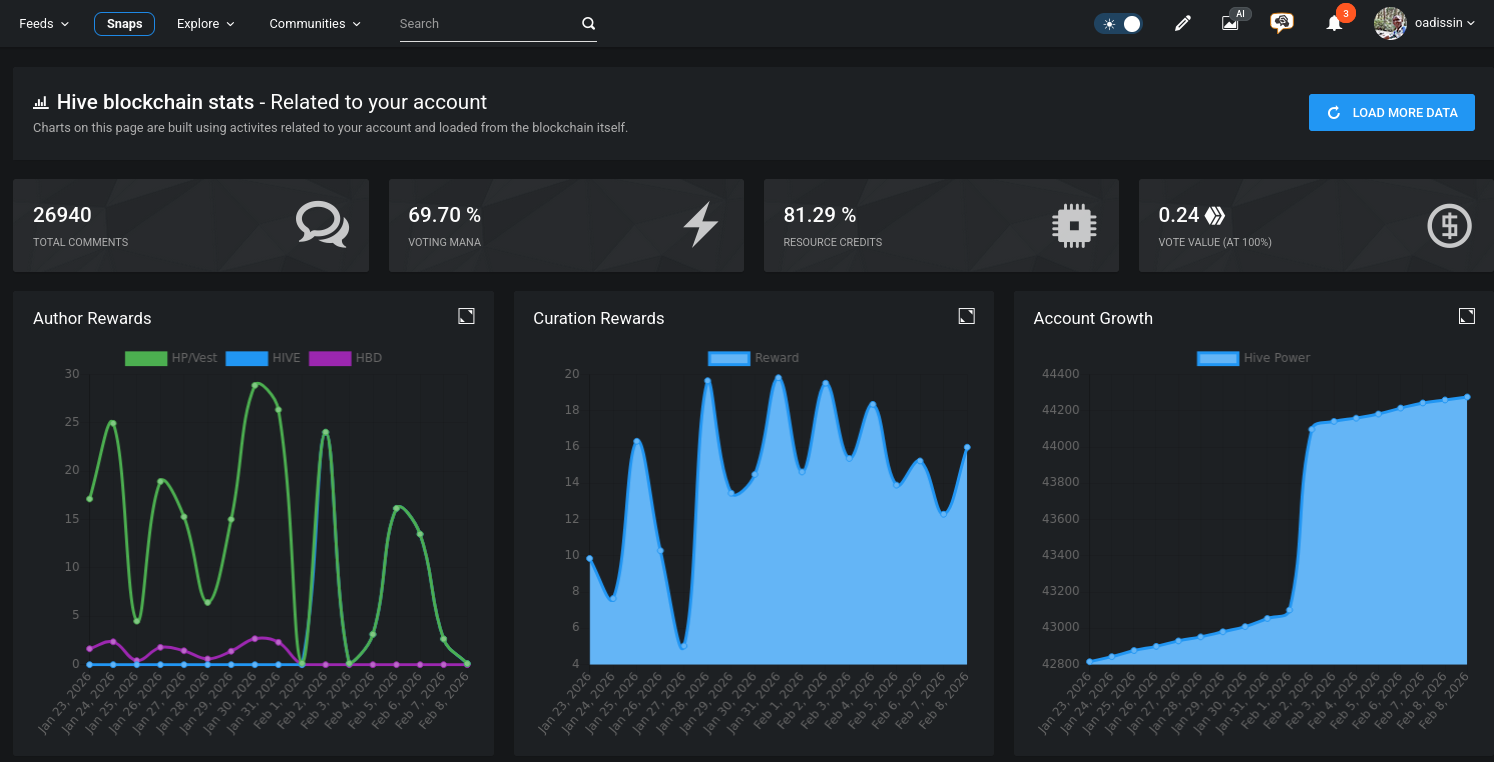Viewport: 1494px width, 762px height.
Task: Click the Jan 30 peak point on HP/Vest line
Action: [x=255, y=385]
